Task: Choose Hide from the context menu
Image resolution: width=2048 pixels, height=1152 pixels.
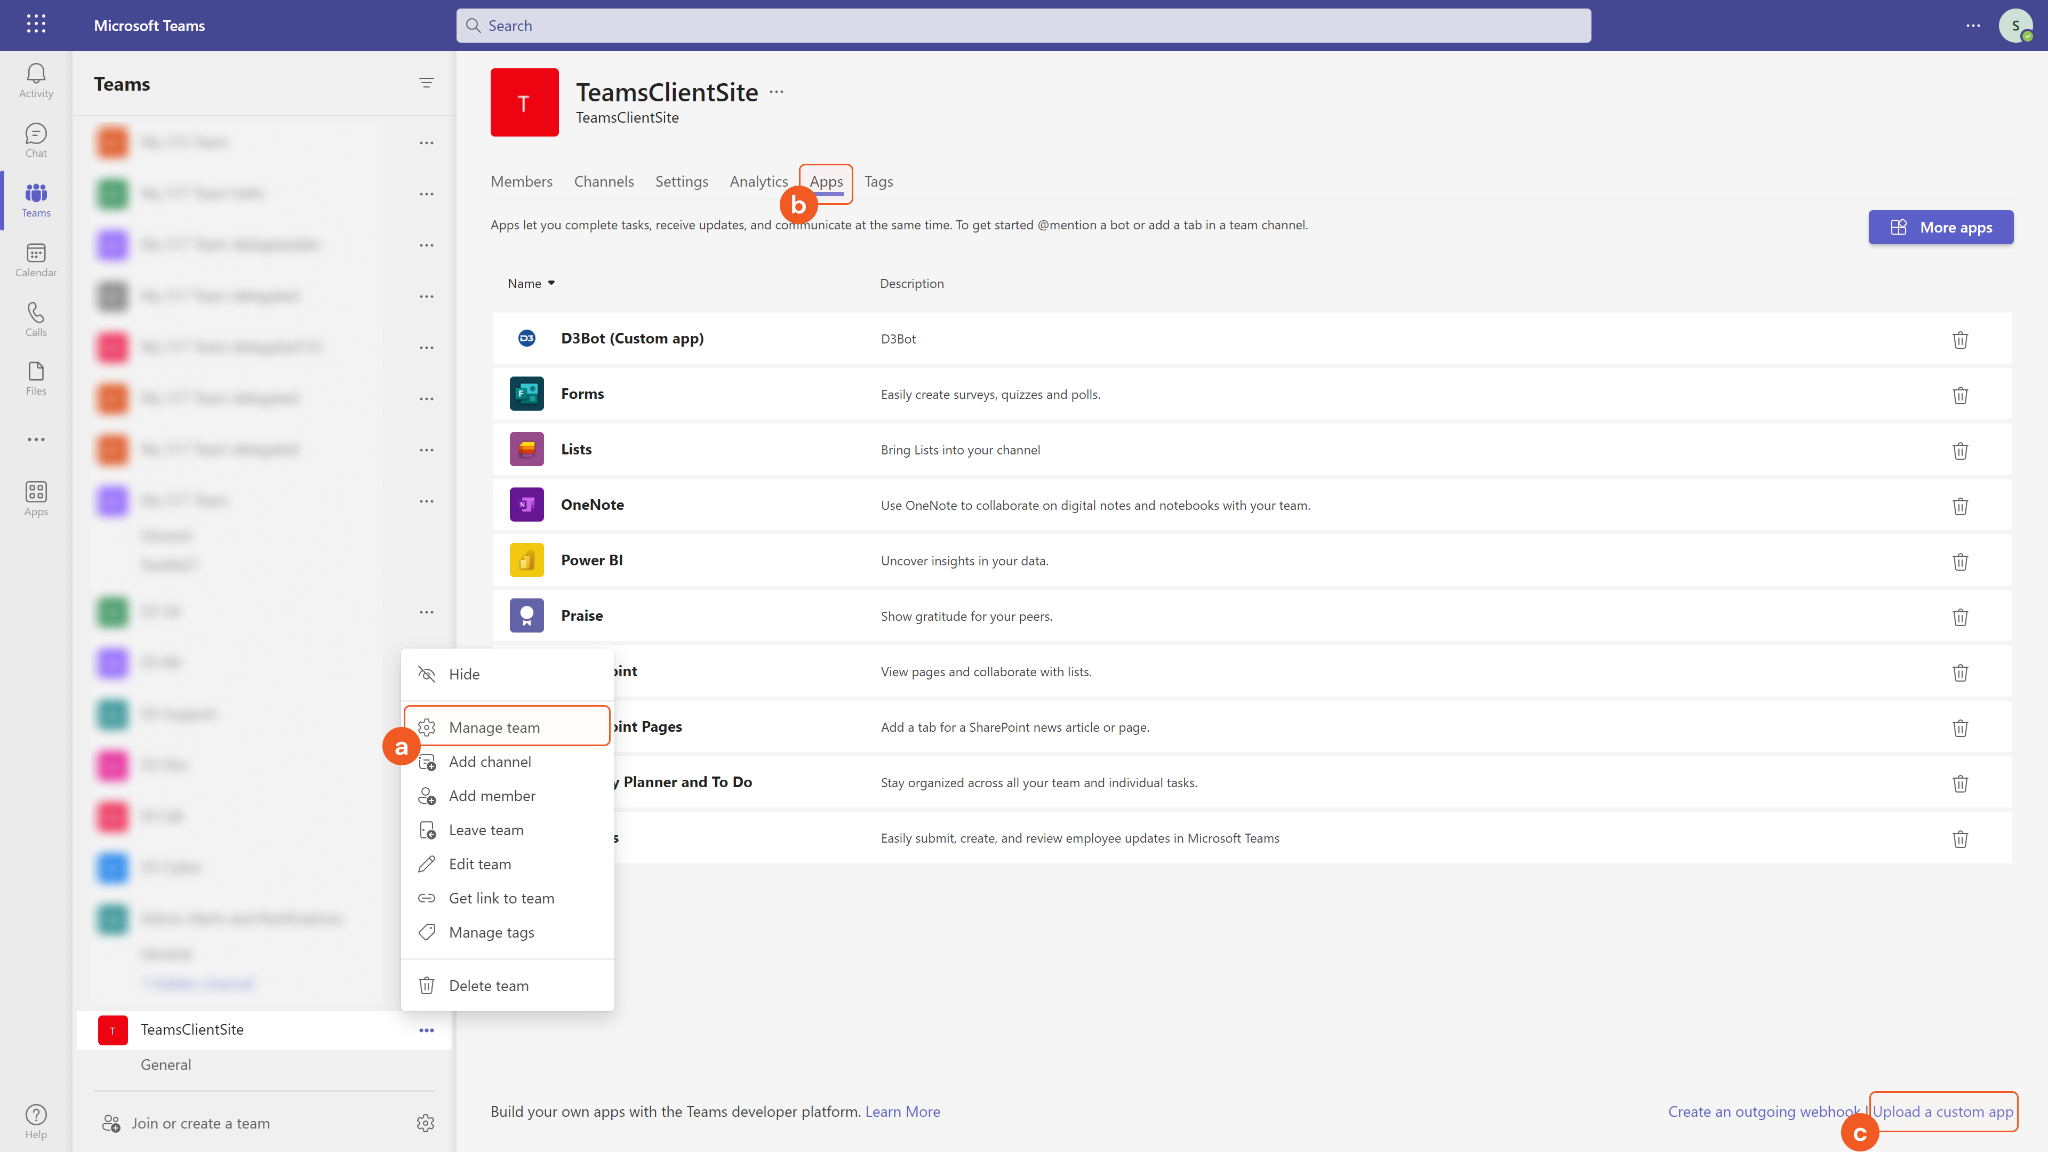Action: tap(507, 674)
